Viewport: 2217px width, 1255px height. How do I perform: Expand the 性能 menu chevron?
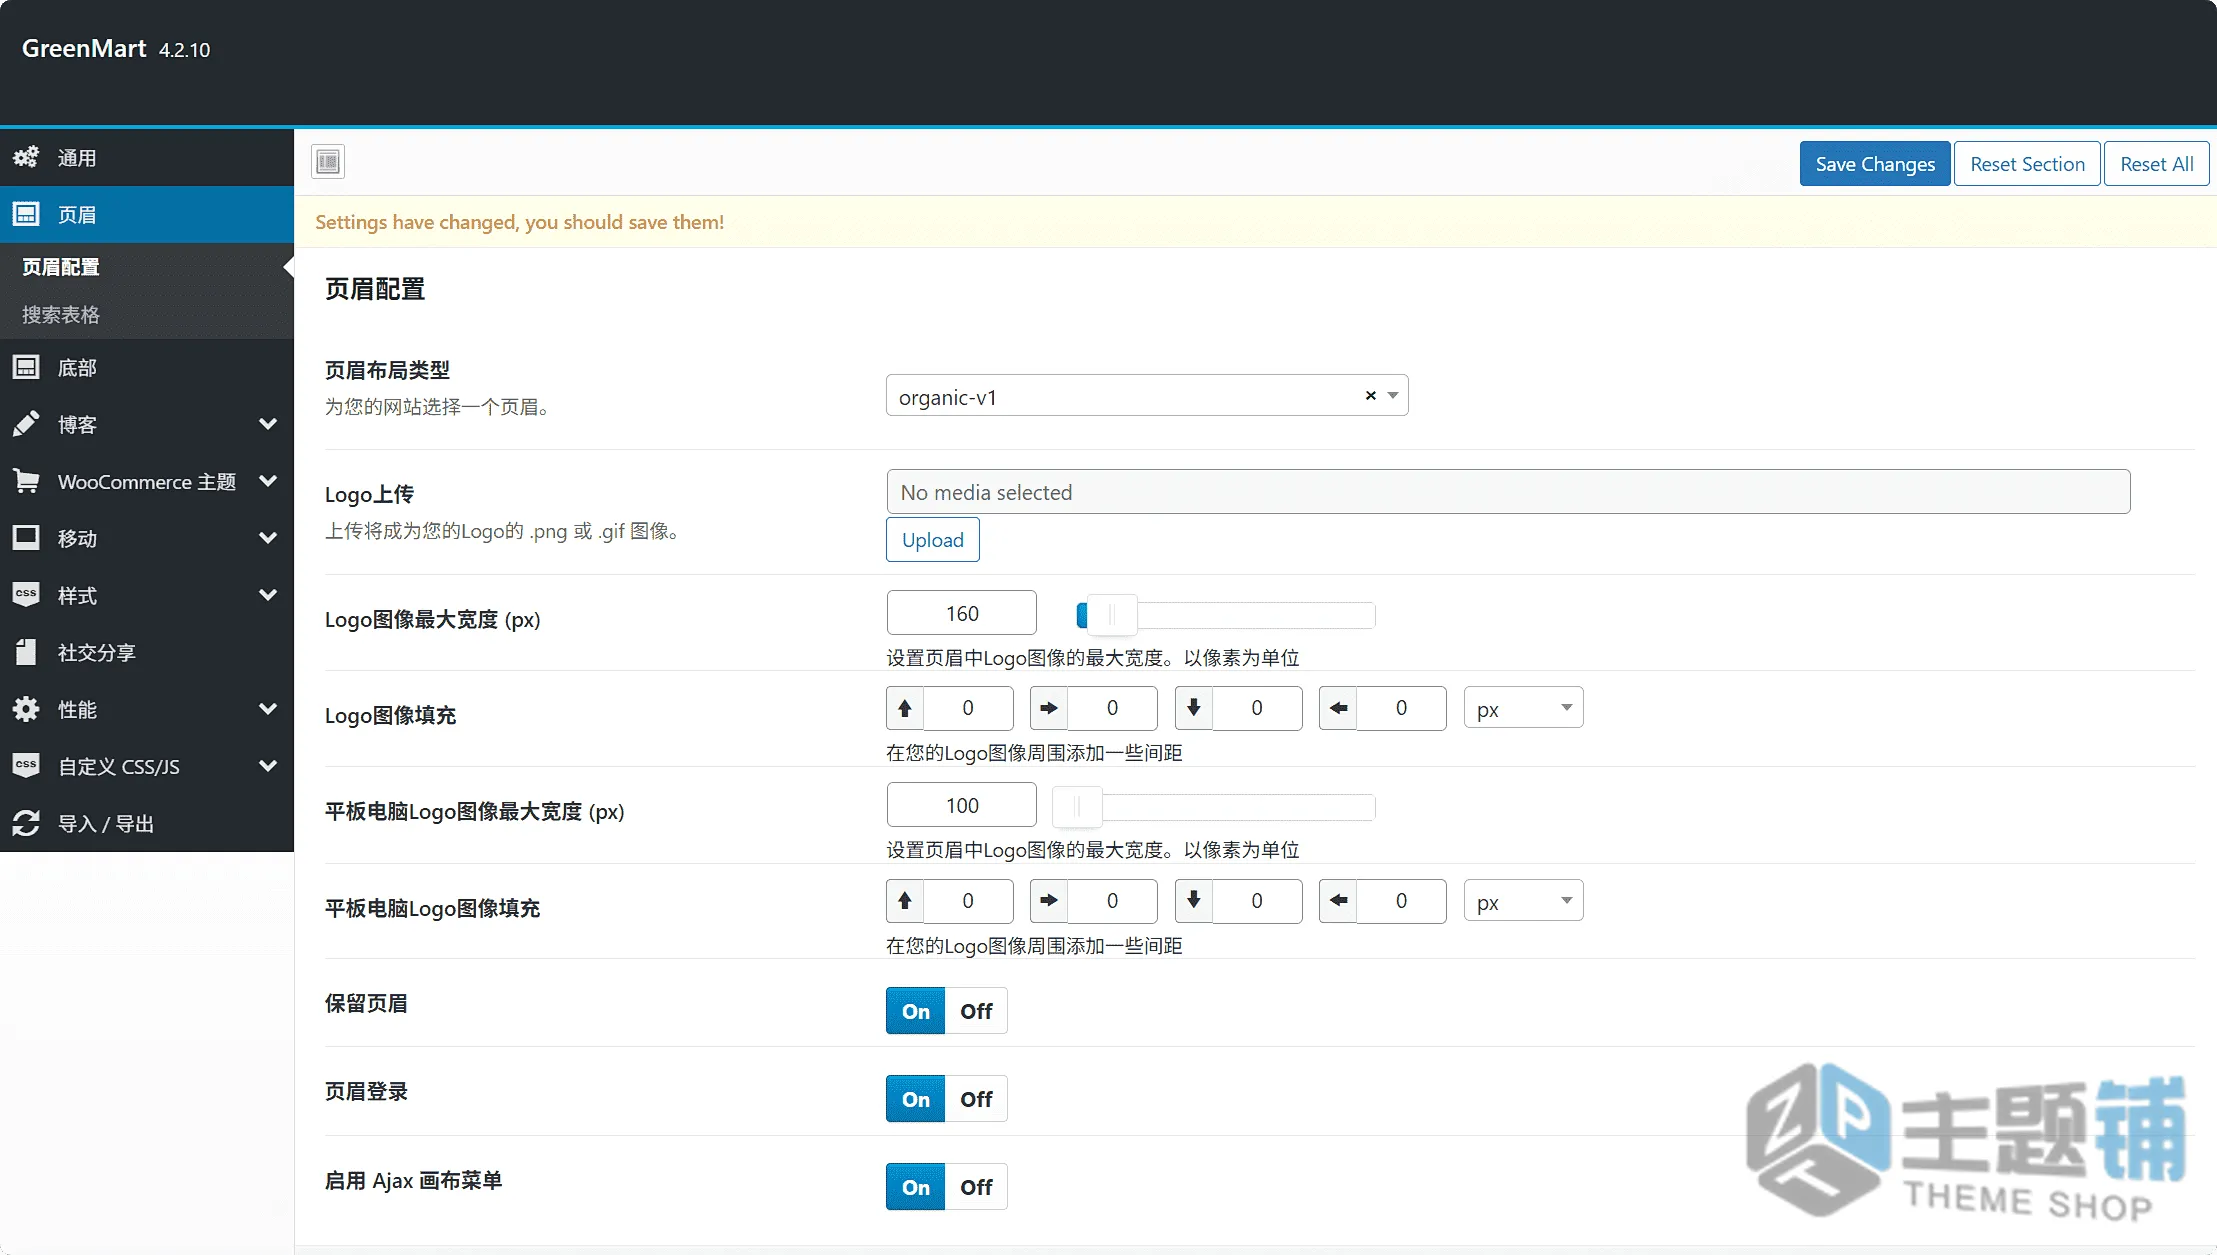coord(268,709)
